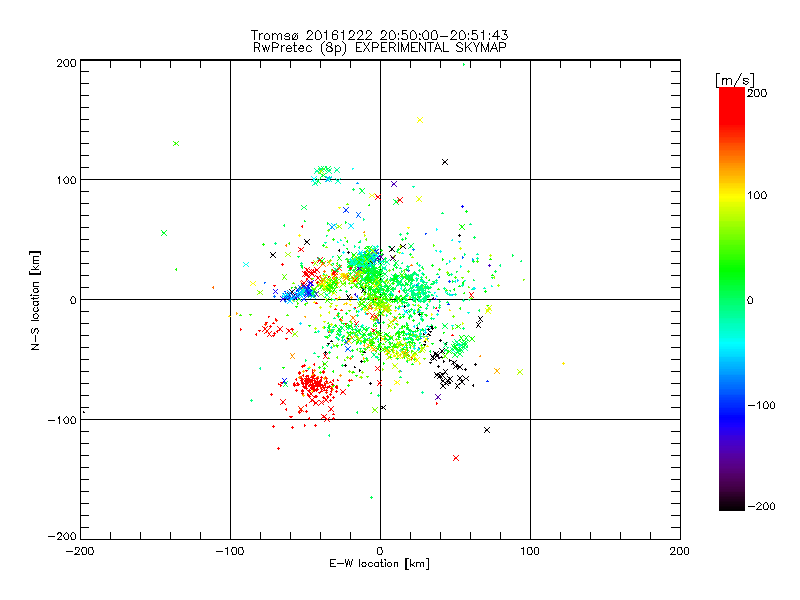Click the subtitle 'RwPretec (8p) EXPERIMENTAL SKYMAP'
The width and height of the screenshot is (800, 600).
[380, 48]
